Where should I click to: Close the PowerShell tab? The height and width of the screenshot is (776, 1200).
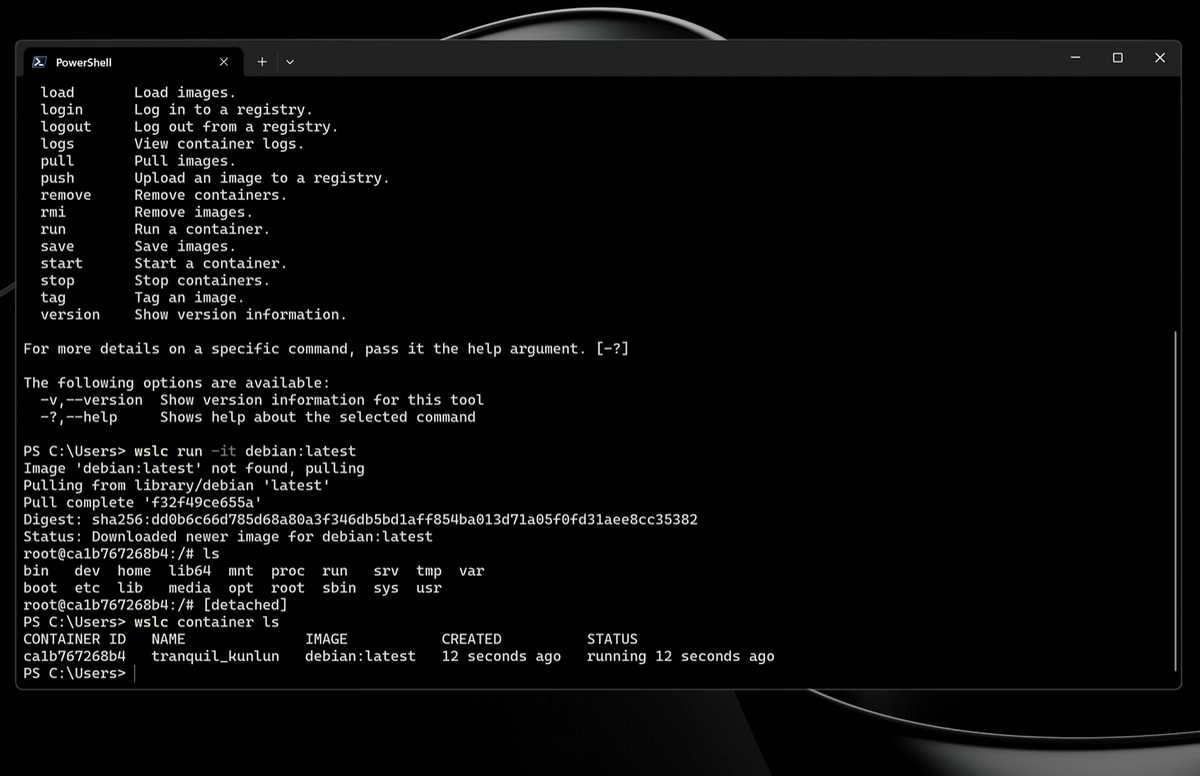pos(223,61)
